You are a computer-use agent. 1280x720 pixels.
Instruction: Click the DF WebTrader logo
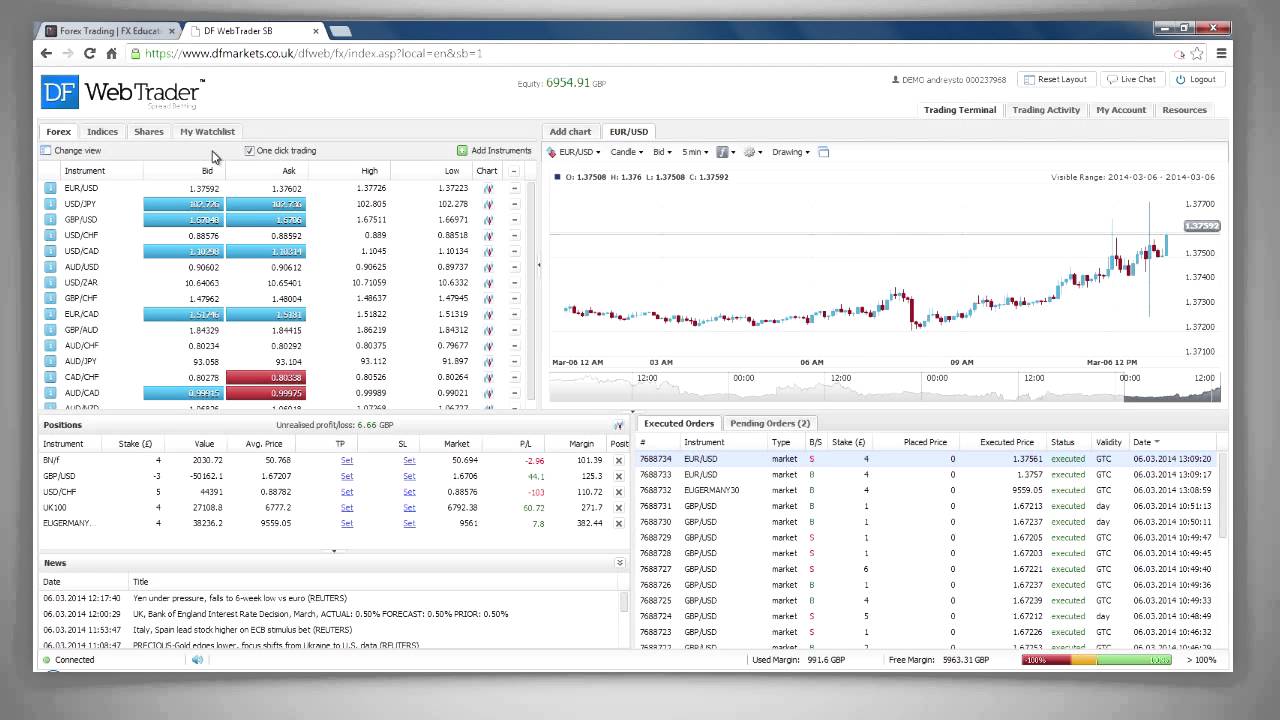point(122,93)
